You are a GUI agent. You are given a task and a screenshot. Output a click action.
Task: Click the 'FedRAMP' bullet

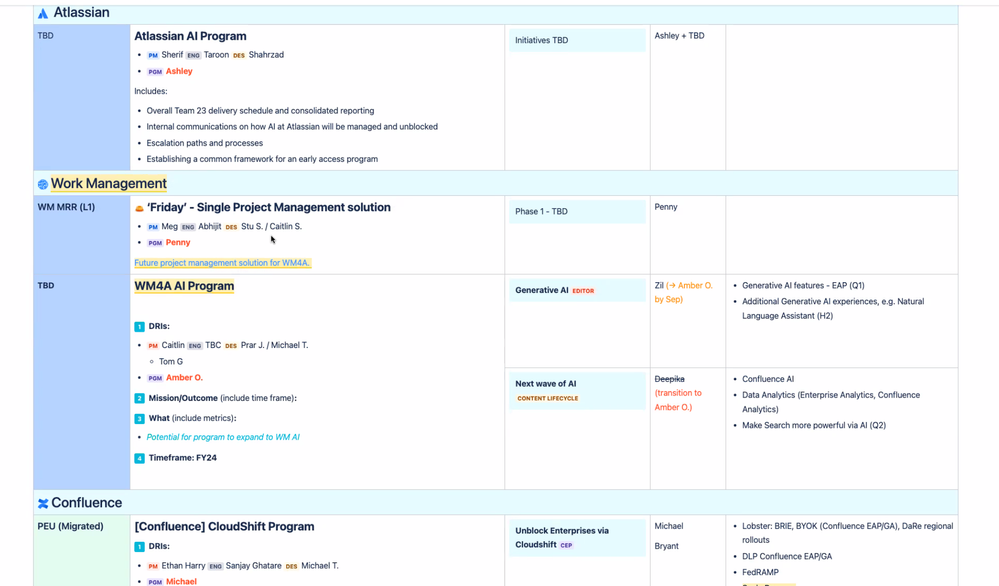pyautogui.click(x=760, y=572)
